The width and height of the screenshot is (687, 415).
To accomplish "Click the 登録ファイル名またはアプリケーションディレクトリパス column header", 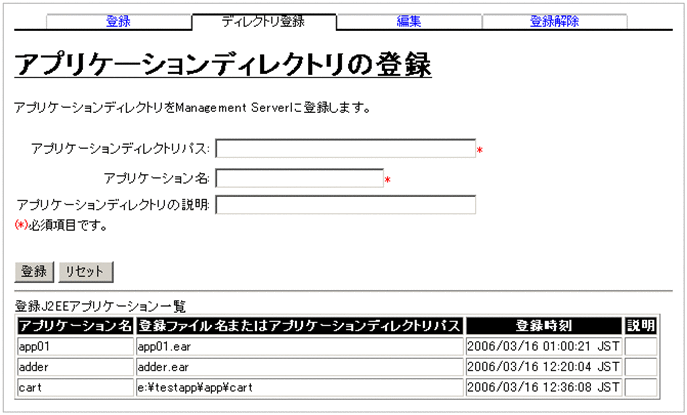I will (300, 326).
